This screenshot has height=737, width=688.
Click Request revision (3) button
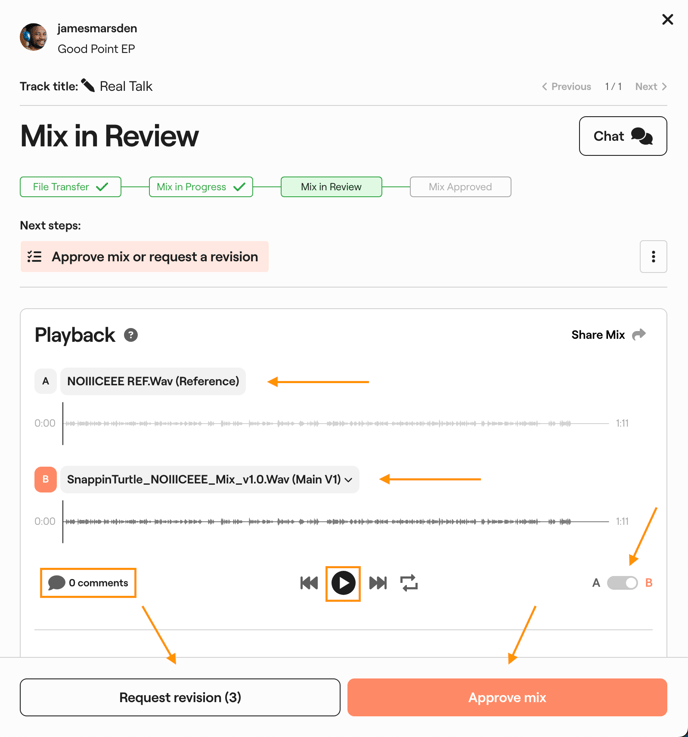pos(180,697)
